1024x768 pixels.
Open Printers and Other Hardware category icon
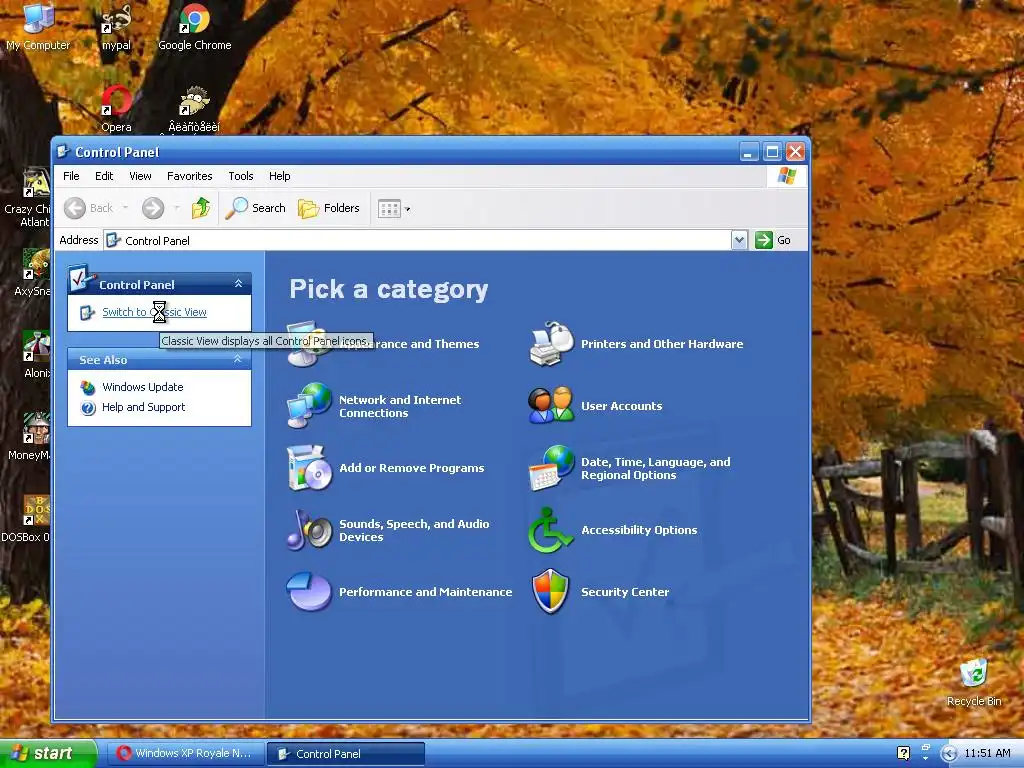point(551,344)
